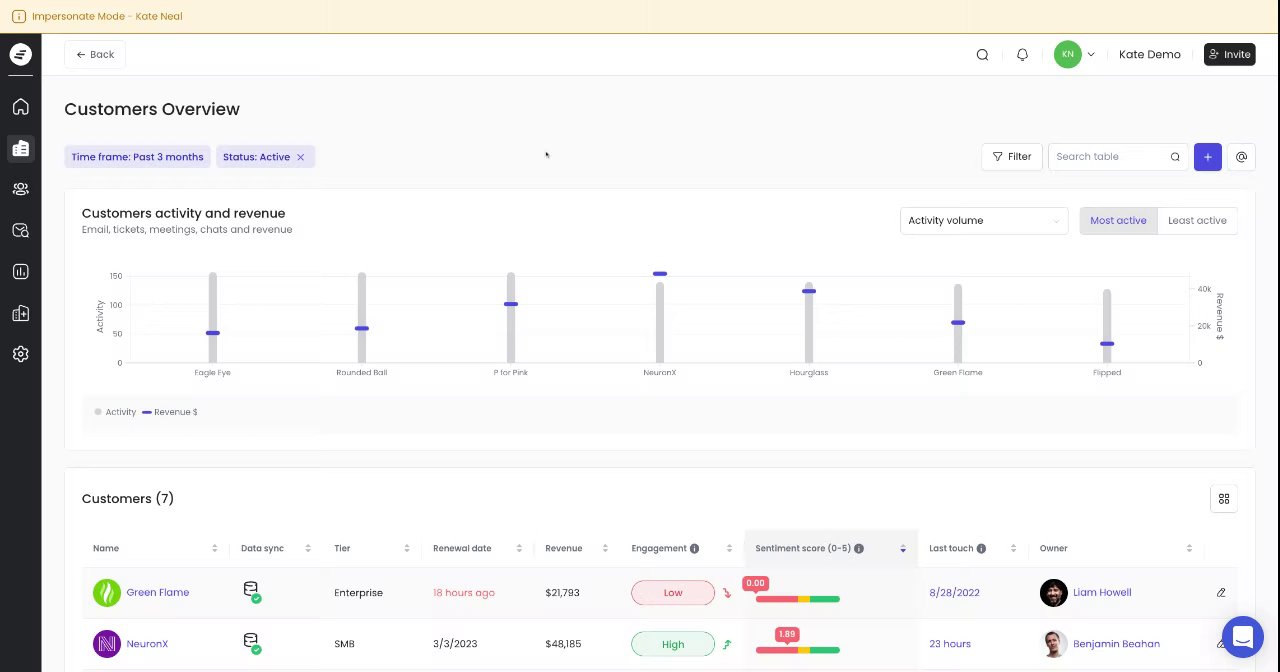Click the search magnifier in top bar
Image resolution: width=1280 pixels, height=672 pixels.
tap(982, 55)
